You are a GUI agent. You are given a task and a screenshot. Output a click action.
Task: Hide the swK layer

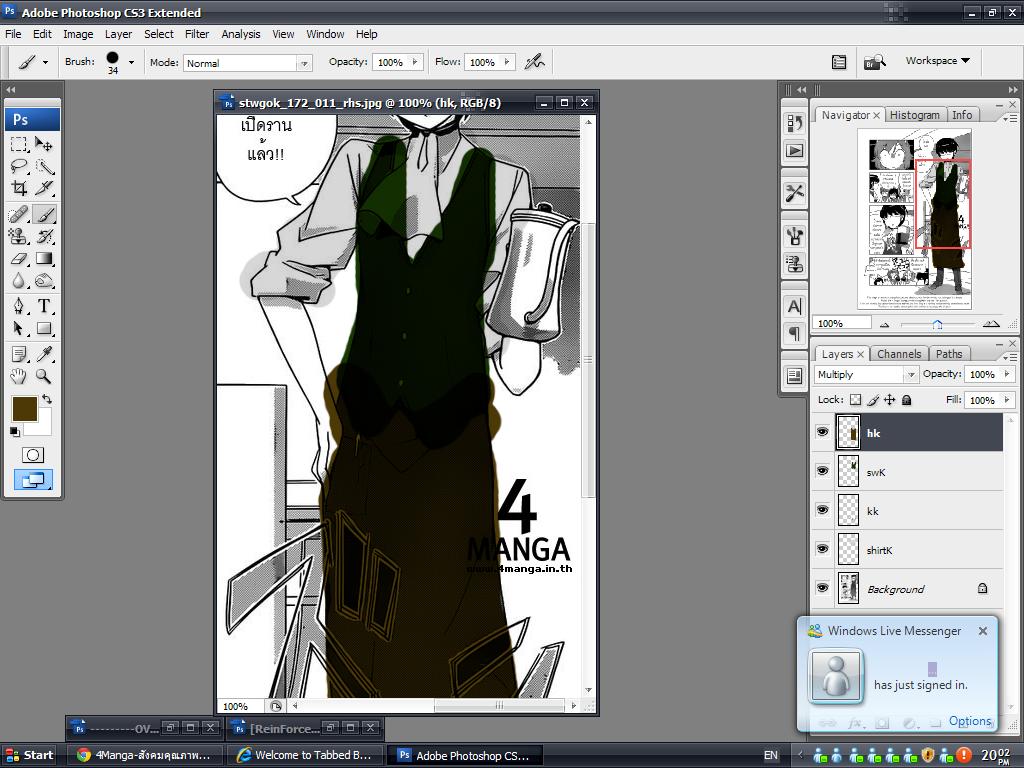pyautogui.click(x=822, y=472)
